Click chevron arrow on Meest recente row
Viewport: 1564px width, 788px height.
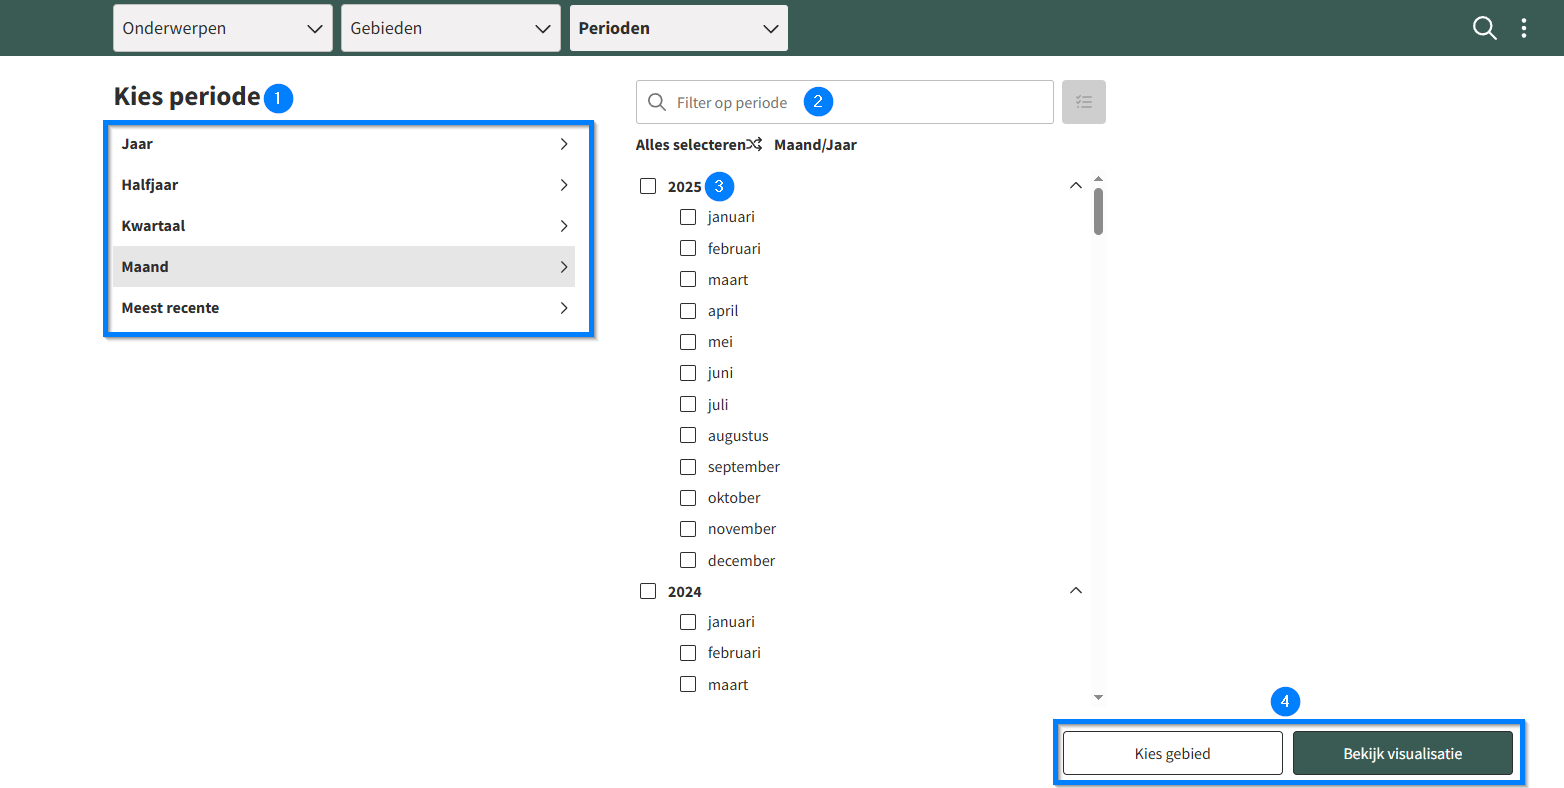pos(564,308)
